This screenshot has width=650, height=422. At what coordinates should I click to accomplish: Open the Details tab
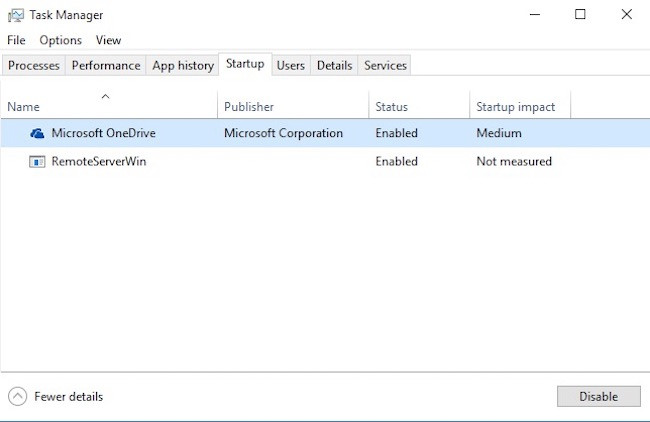(334, 65)
